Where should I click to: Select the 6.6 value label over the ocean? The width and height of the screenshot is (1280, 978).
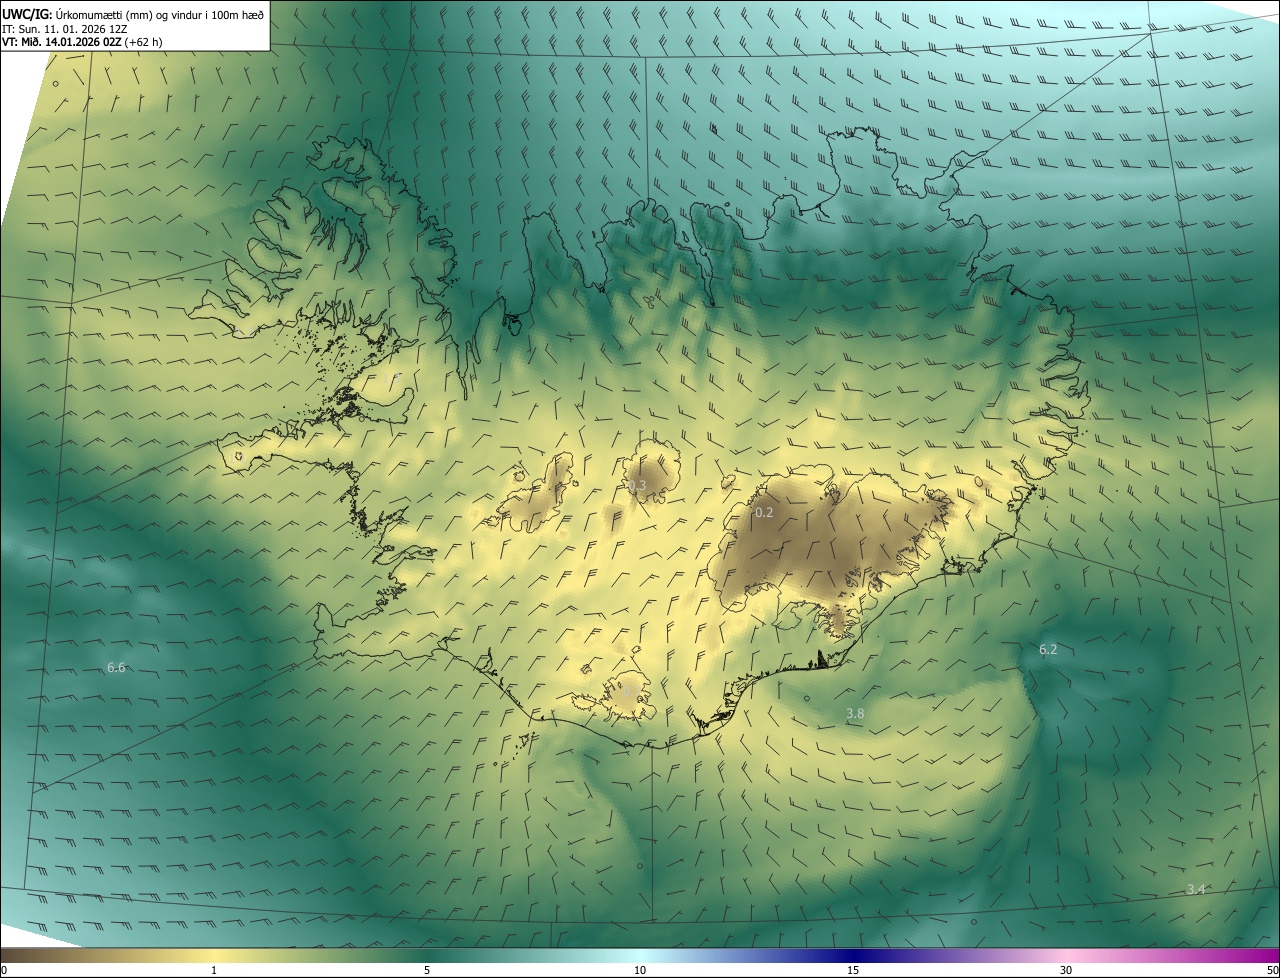pyautogui.click(x=116, y=667)
